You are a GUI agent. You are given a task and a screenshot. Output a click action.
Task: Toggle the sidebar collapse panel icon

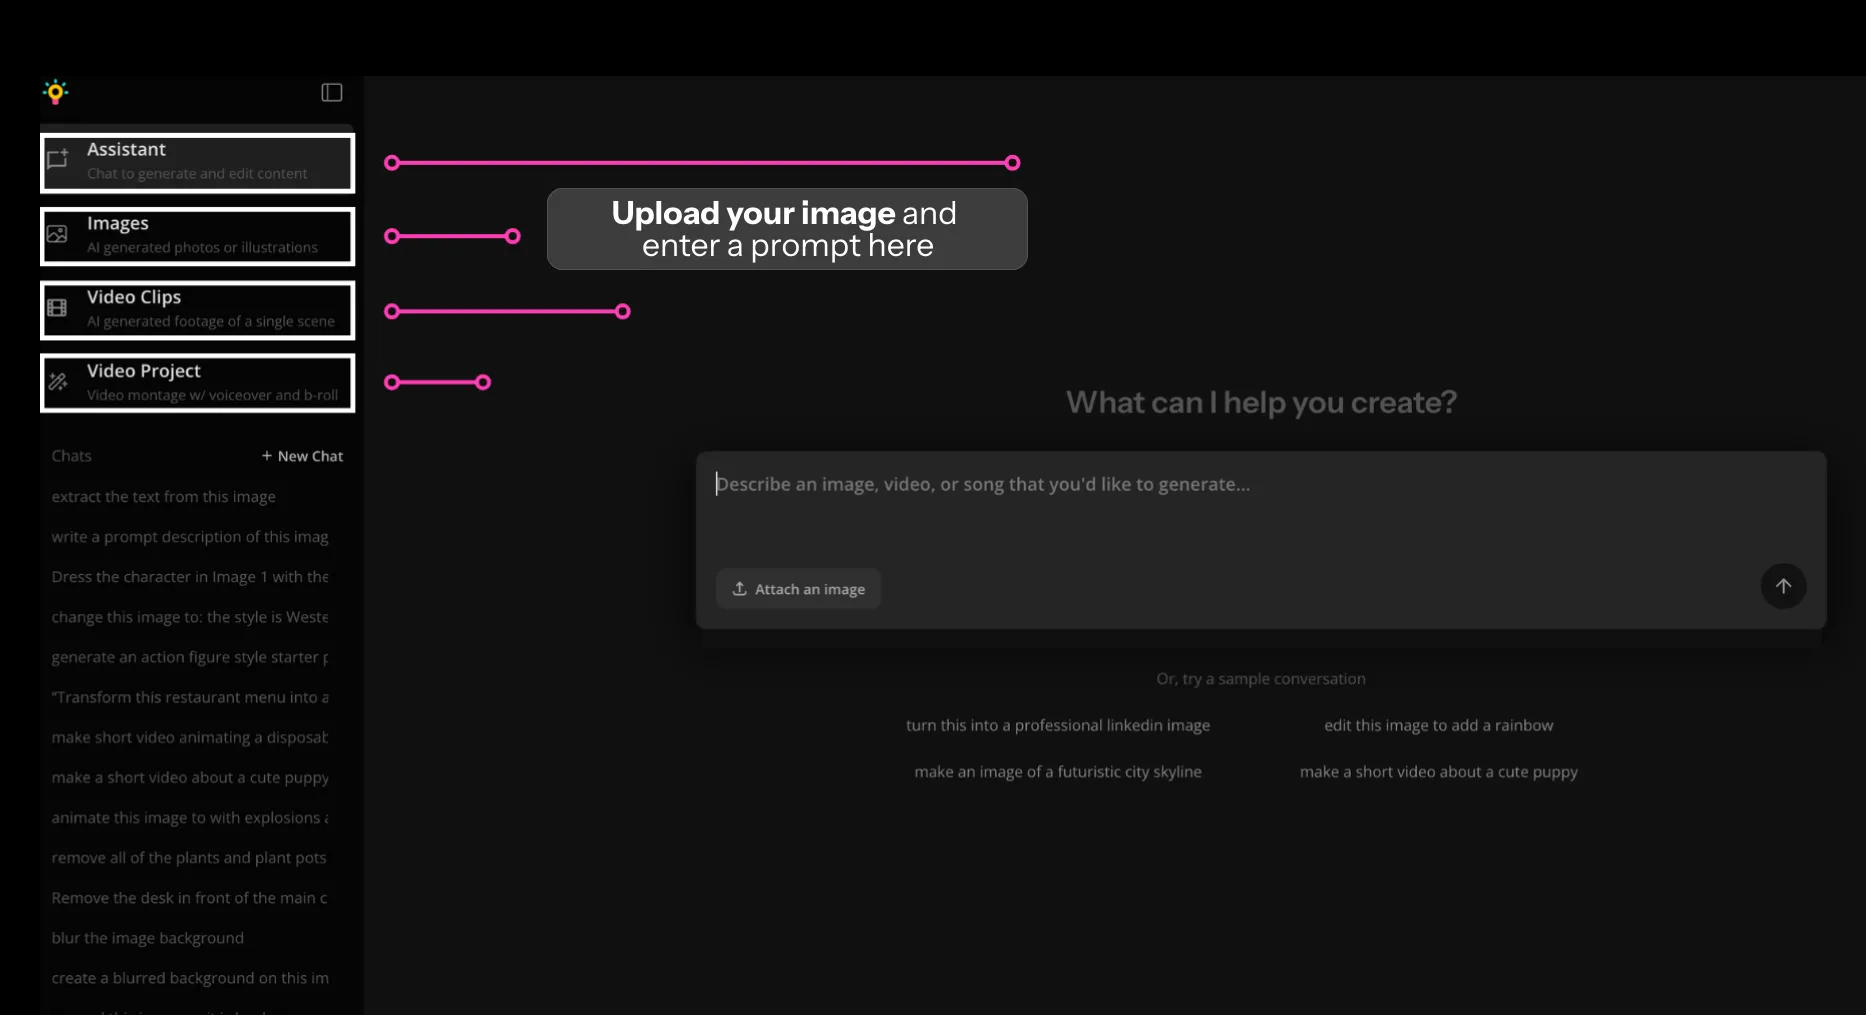tap(331, 91)
